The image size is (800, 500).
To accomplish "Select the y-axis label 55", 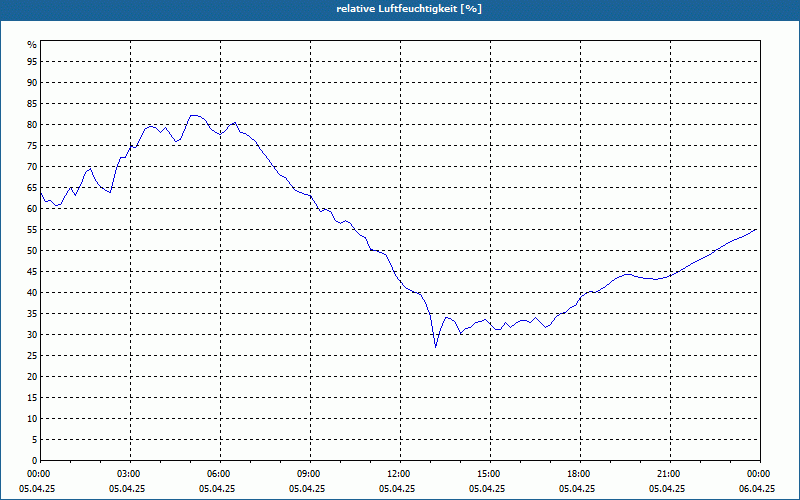I will 32,230.
